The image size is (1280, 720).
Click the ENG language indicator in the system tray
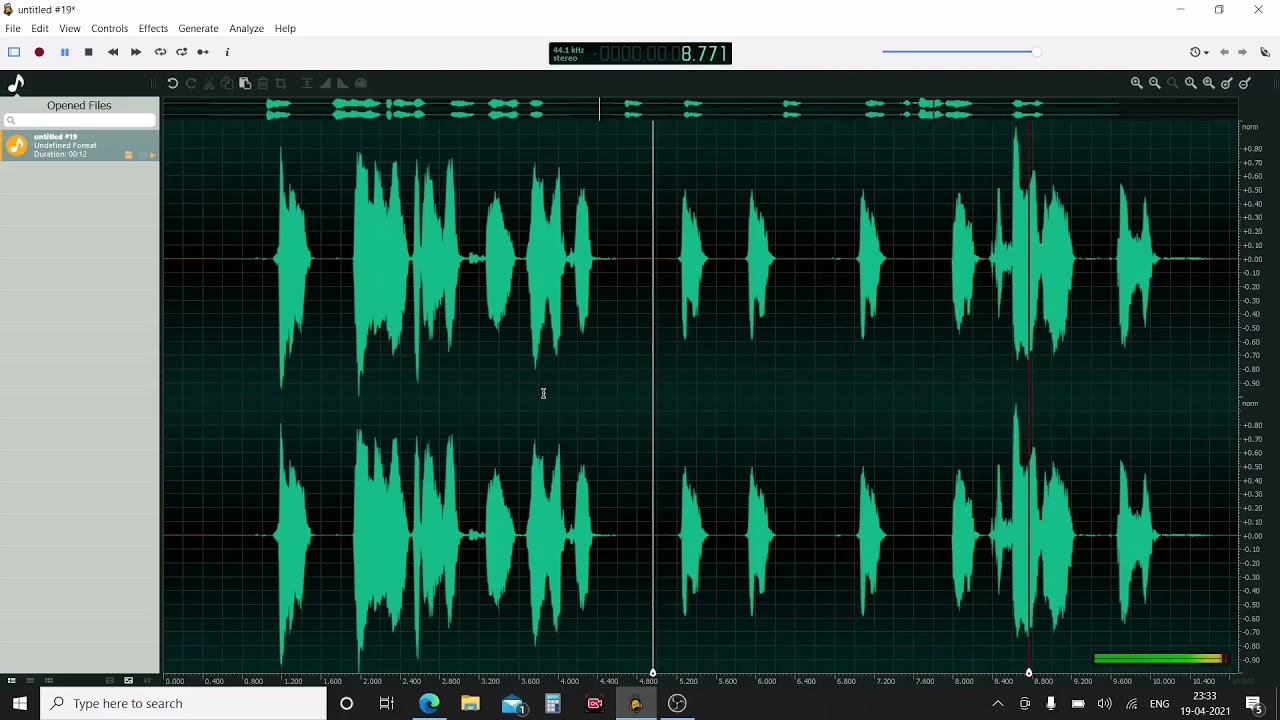pyautogui.click(x=1159, y=704)
